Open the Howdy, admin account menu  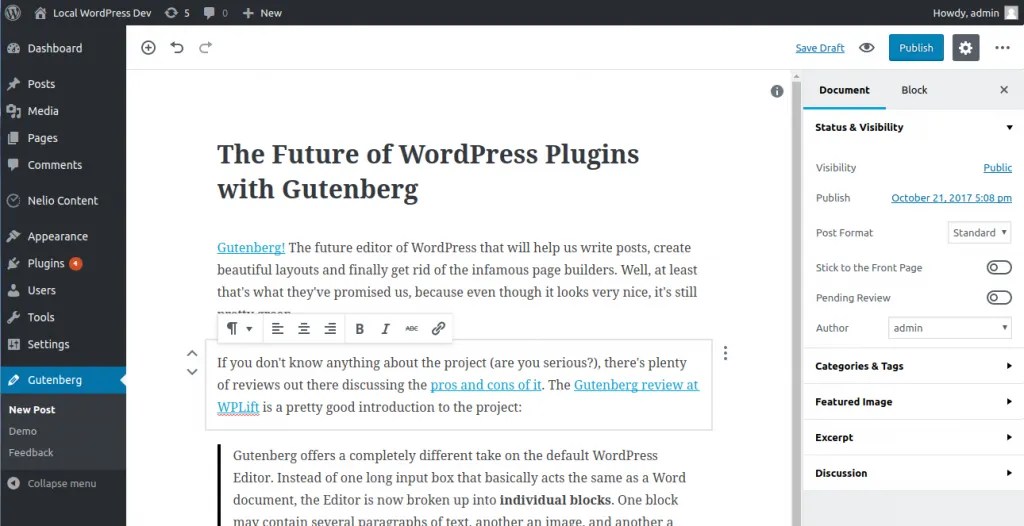pyautogui.click(x=975, y=12)
